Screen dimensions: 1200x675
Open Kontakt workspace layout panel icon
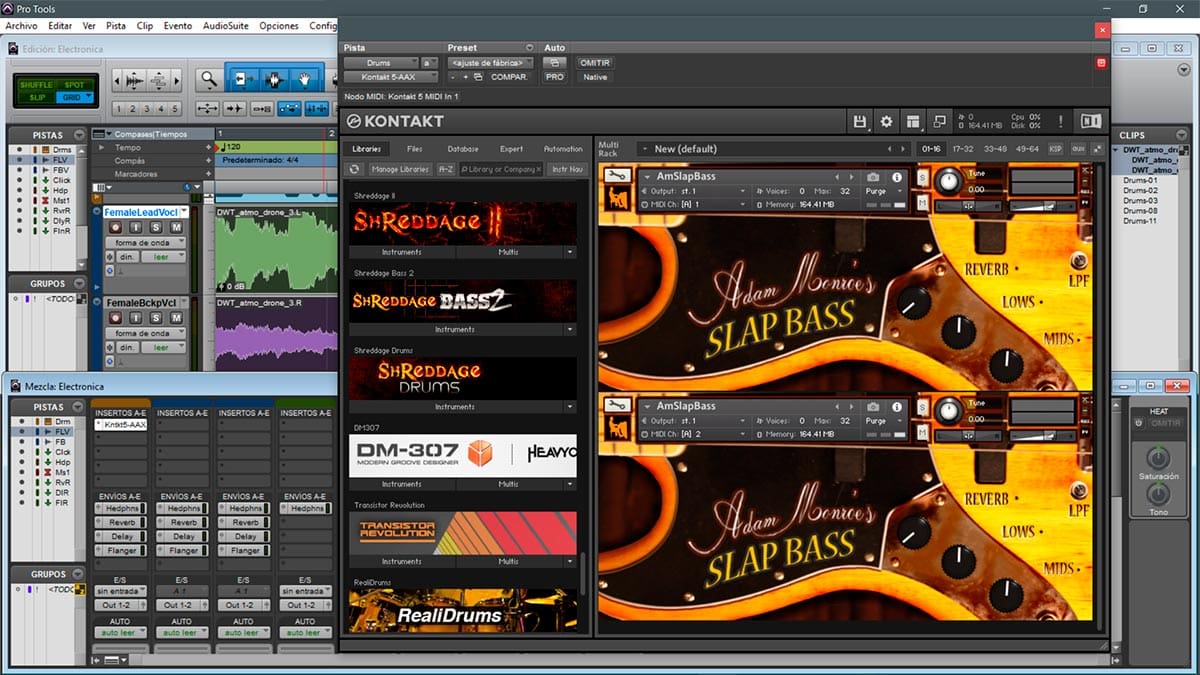click(x=913, y=121)
